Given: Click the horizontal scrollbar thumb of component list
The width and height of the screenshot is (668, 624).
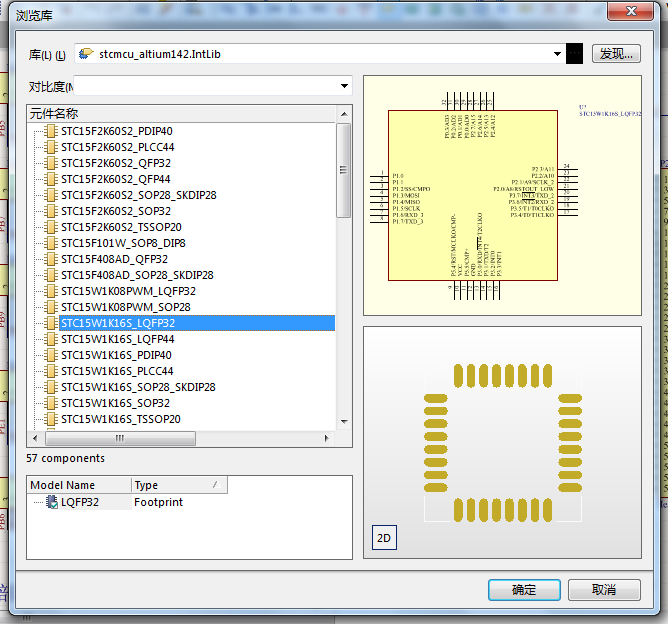Looking at the screenshot, I should (x=121, y=438).
